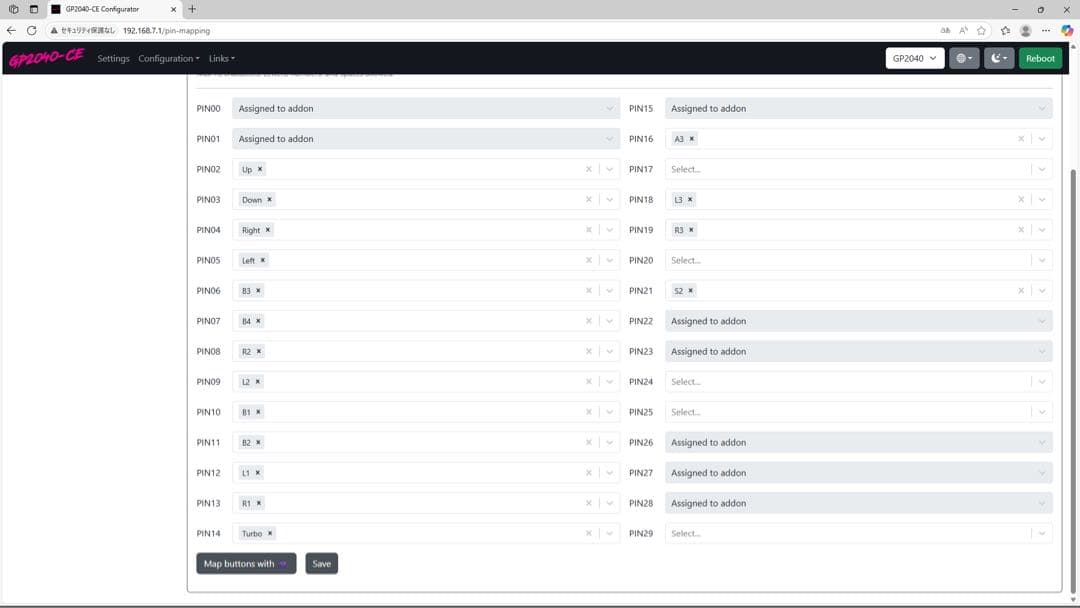Remove the S2 tag from PIN21
The width and height of the screenshot is (1080, 608).
coord(691,291)
